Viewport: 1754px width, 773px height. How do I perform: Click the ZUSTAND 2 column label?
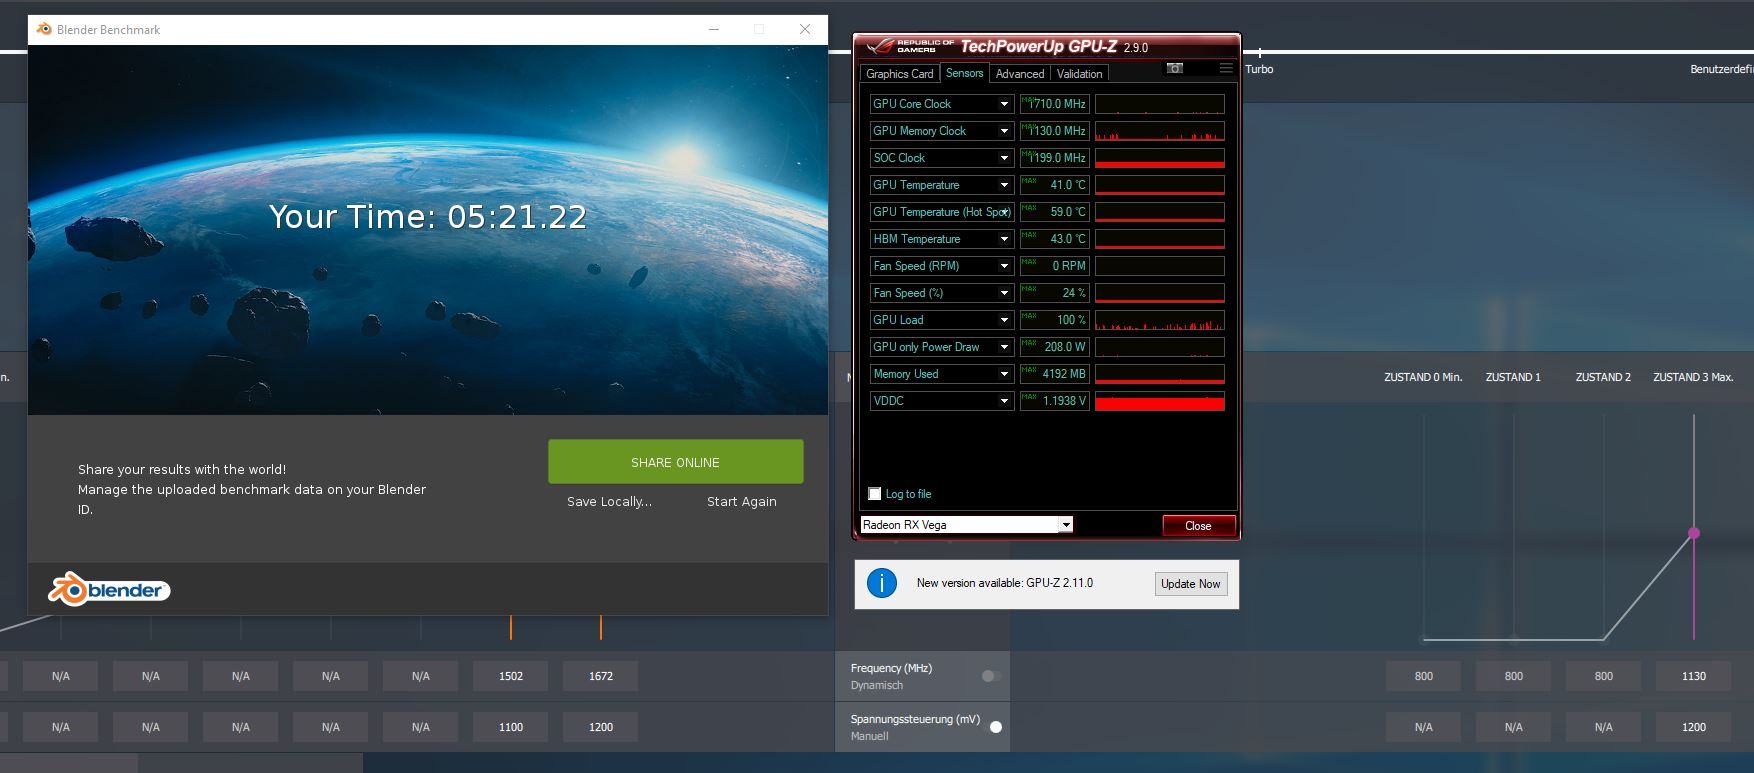pos(1603,377)
